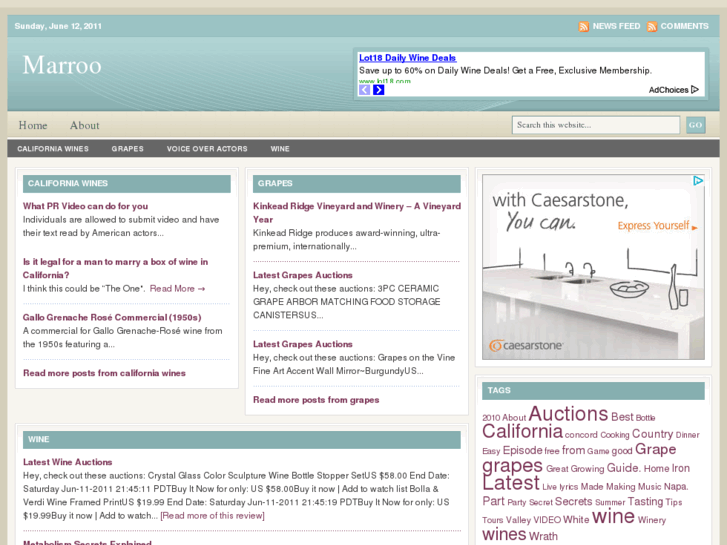Click the Caesarstone advertisement image
Screen dimensions: 727x545
pos(593,267)
